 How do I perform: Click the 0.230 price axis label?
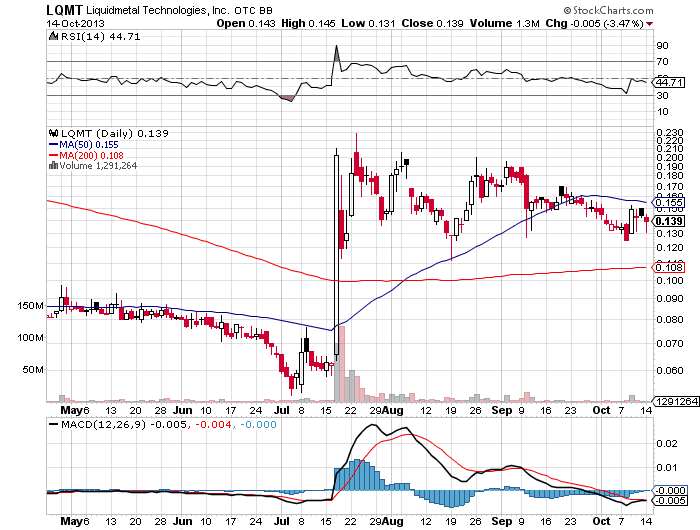(670, 133)
